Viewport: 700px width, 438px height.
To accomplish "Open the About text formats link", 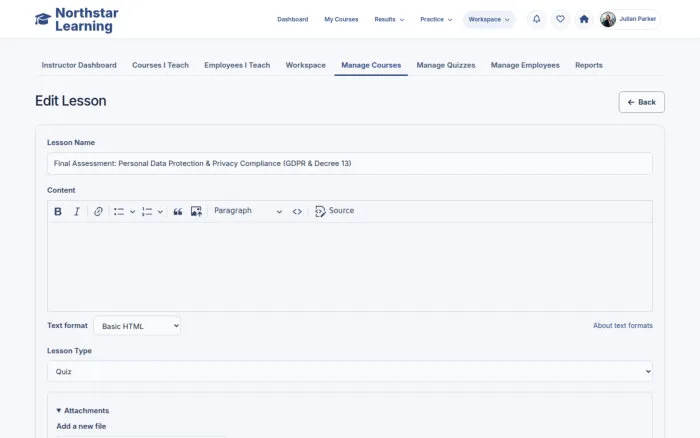I will pos(623,325).
